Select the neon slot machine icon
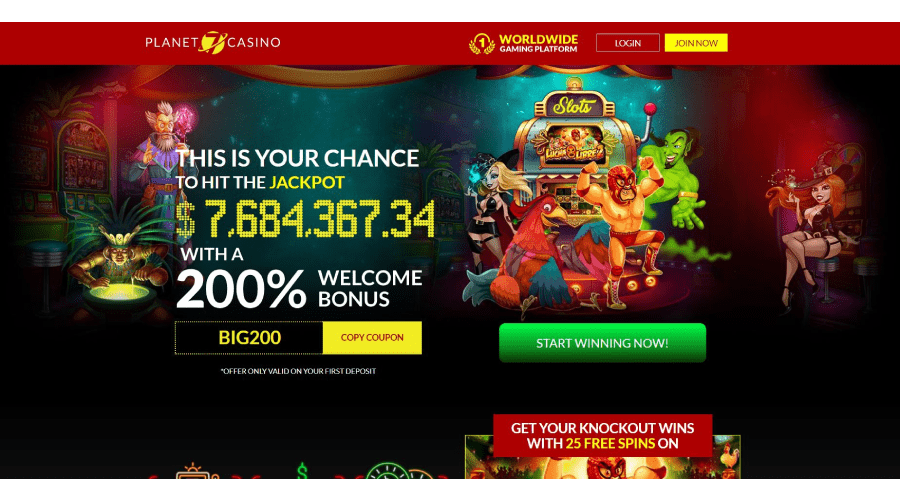The width and height of the screenshot is (900, 500). 196,471
